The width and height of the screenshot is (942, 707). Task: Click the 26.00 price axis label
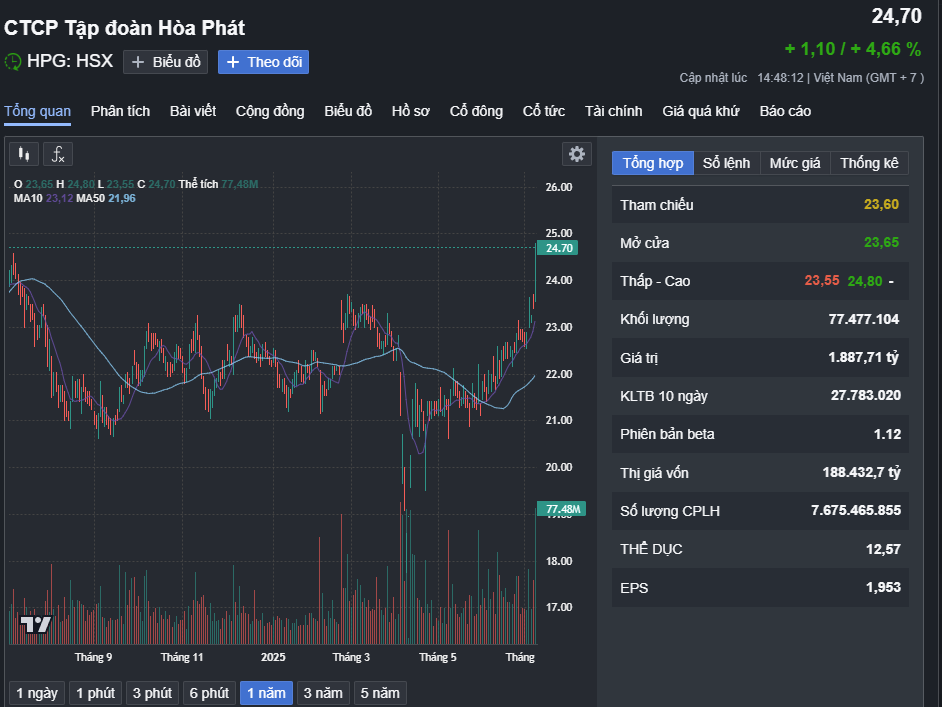click(x=559, y=187)
